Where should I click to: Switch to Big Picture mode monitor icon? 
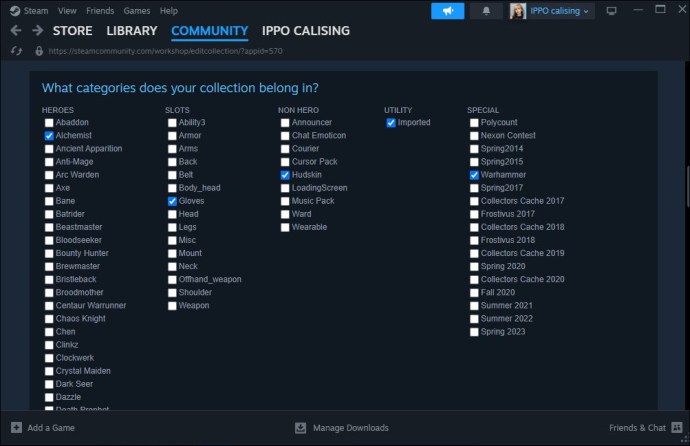(611, 11)
